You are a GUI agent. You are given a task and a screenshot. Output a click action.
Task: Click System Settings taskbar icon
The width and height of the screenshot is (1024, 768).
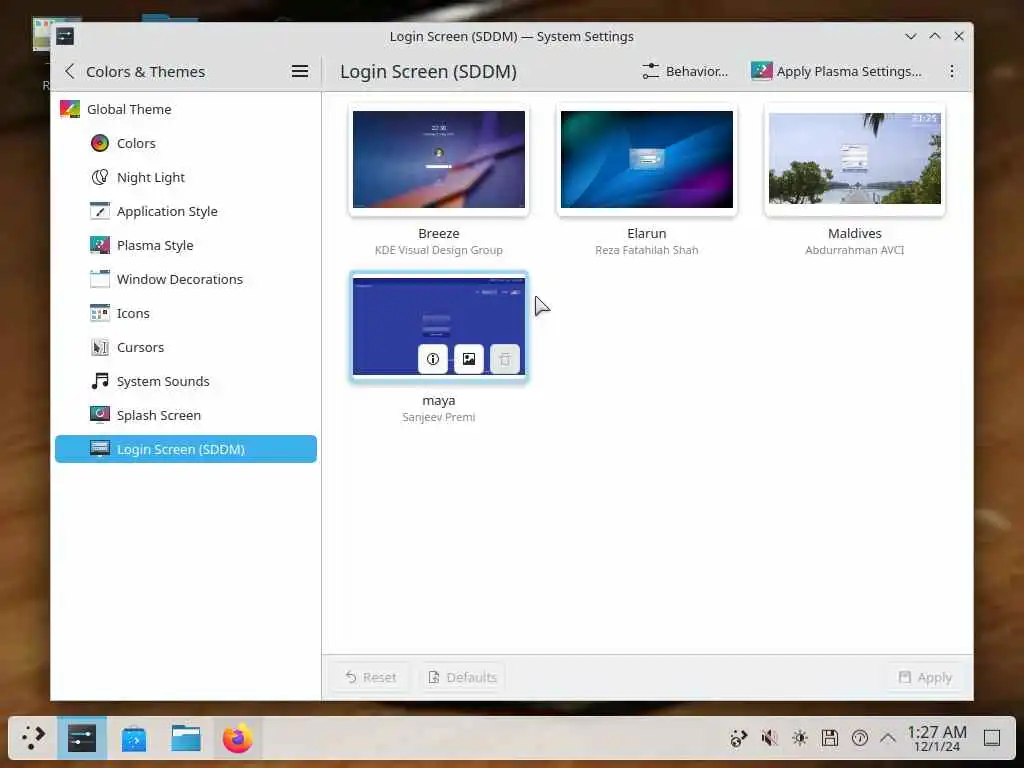(82, 738)
